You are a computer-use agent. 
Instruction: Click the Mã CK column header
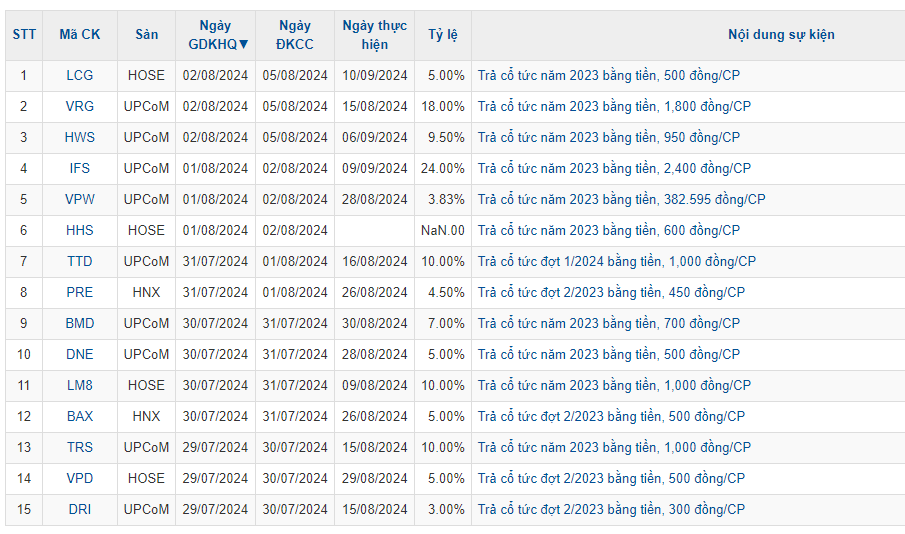(x=80, y=35)
